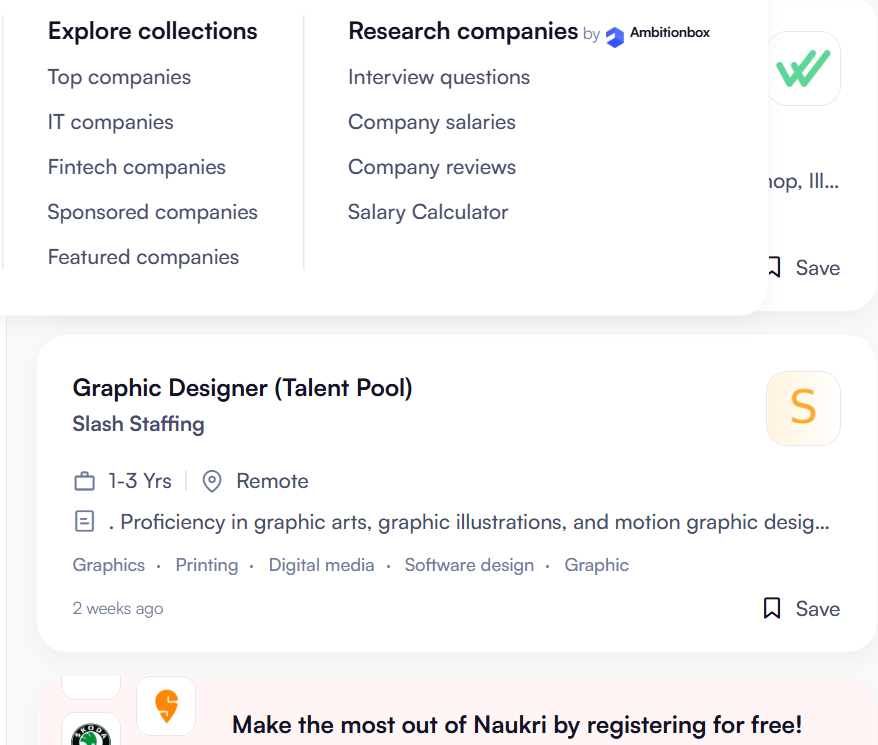878x745 pixels.
Task: Select the Graphics skill tag
Action: (x=108, y=565)
